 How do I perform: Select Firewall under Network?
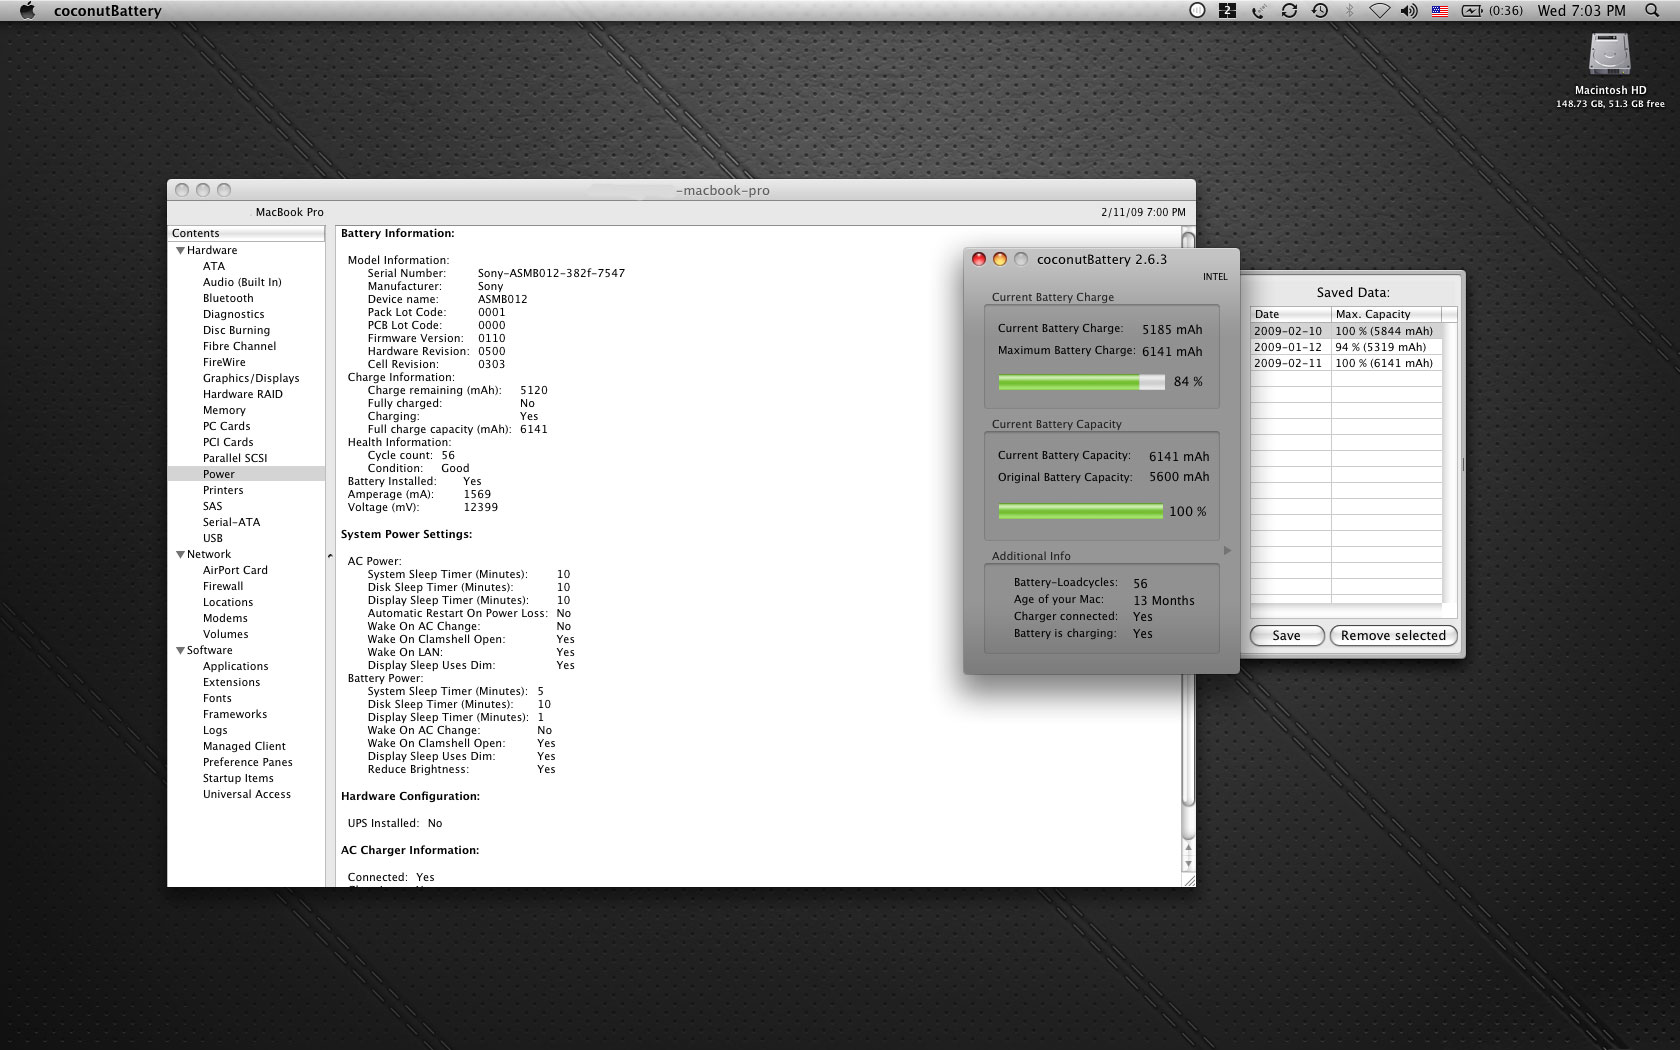point(223,586)
